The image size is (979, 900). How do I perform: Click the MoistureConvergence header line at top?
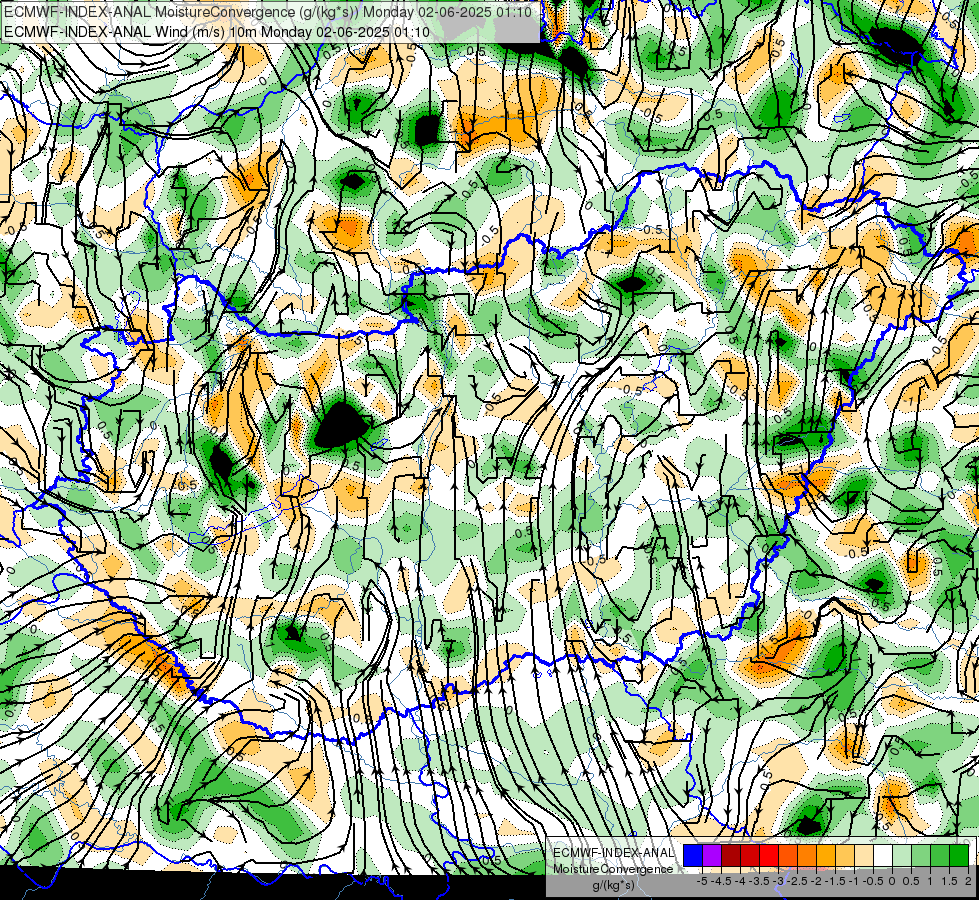(268, 12)
